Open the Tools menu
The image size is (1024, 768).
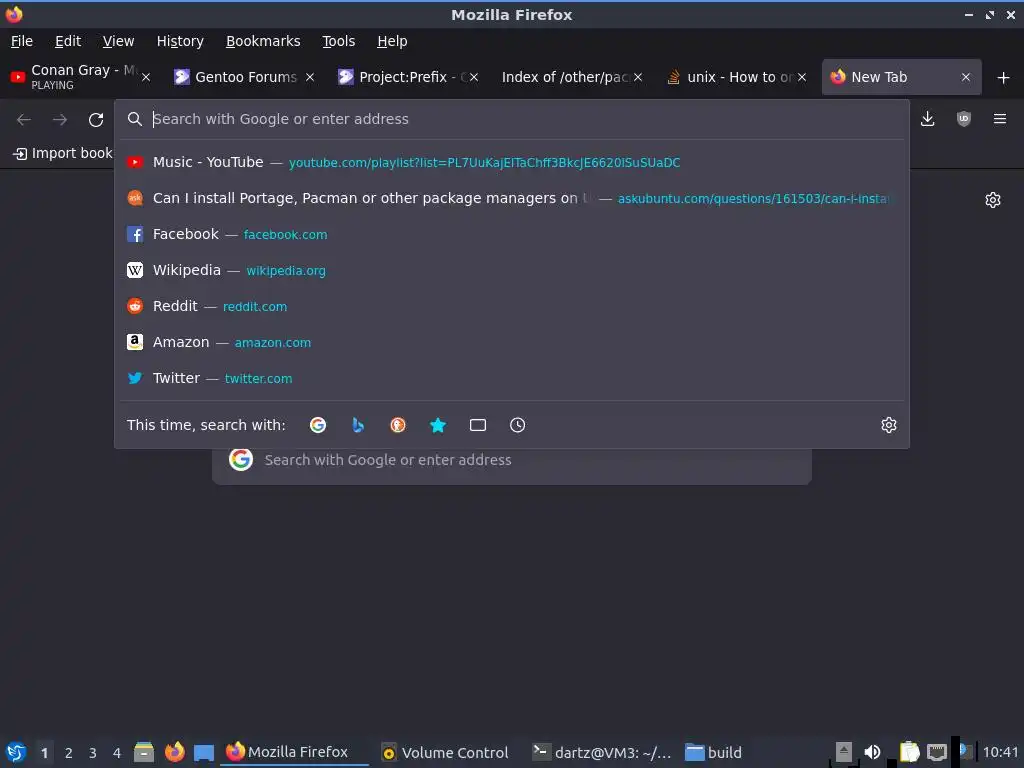(x=338, y=41)
